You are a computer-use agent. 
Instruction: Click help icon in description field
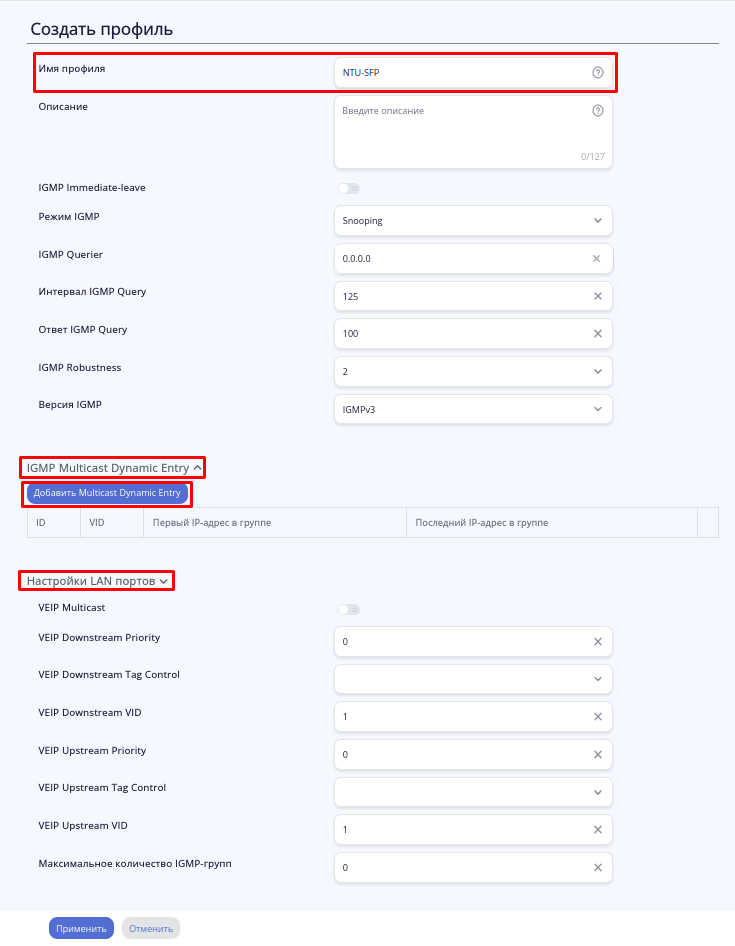(x=598, y=111)
